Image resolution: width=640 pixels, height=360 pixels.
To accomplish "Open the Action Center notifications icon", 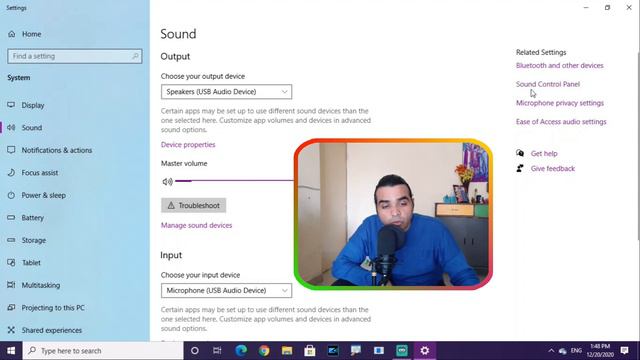I will (624, 351).
